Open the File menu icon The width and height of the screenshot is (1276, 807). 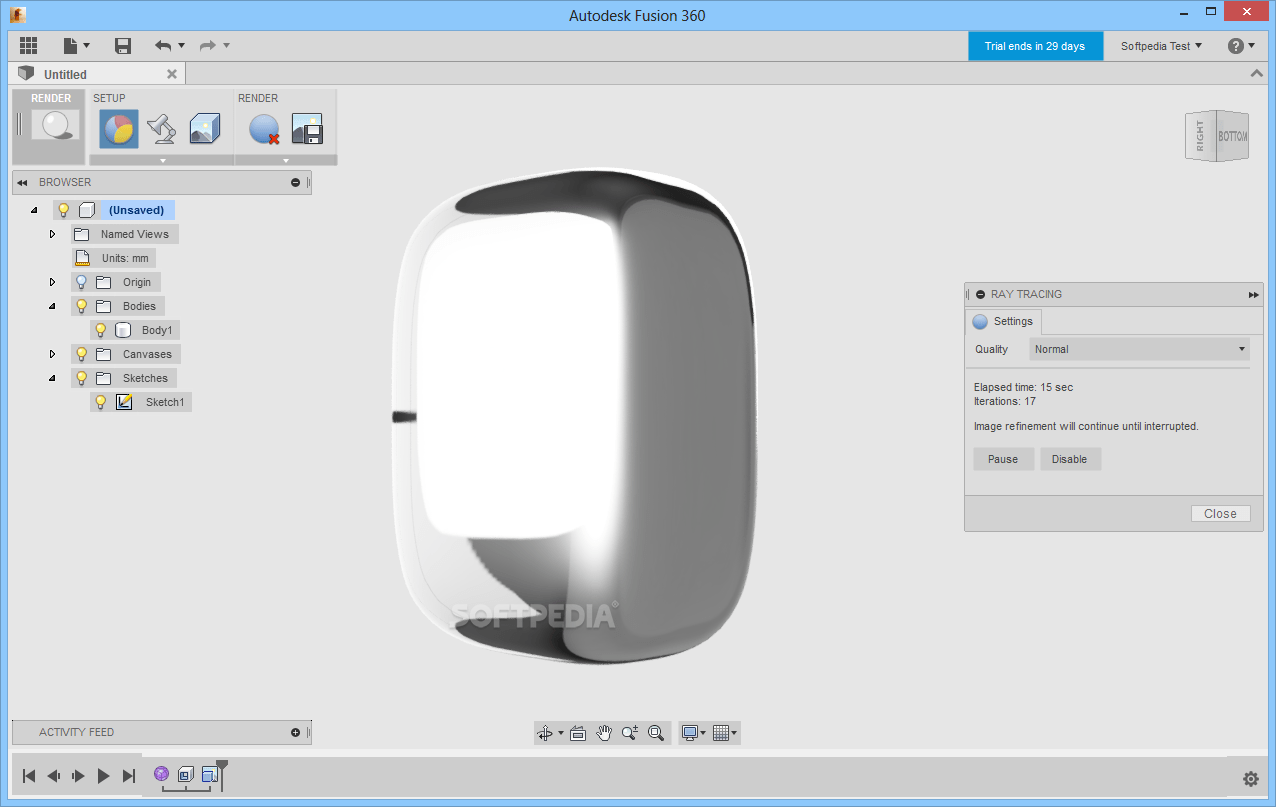[x=76, y=46]
